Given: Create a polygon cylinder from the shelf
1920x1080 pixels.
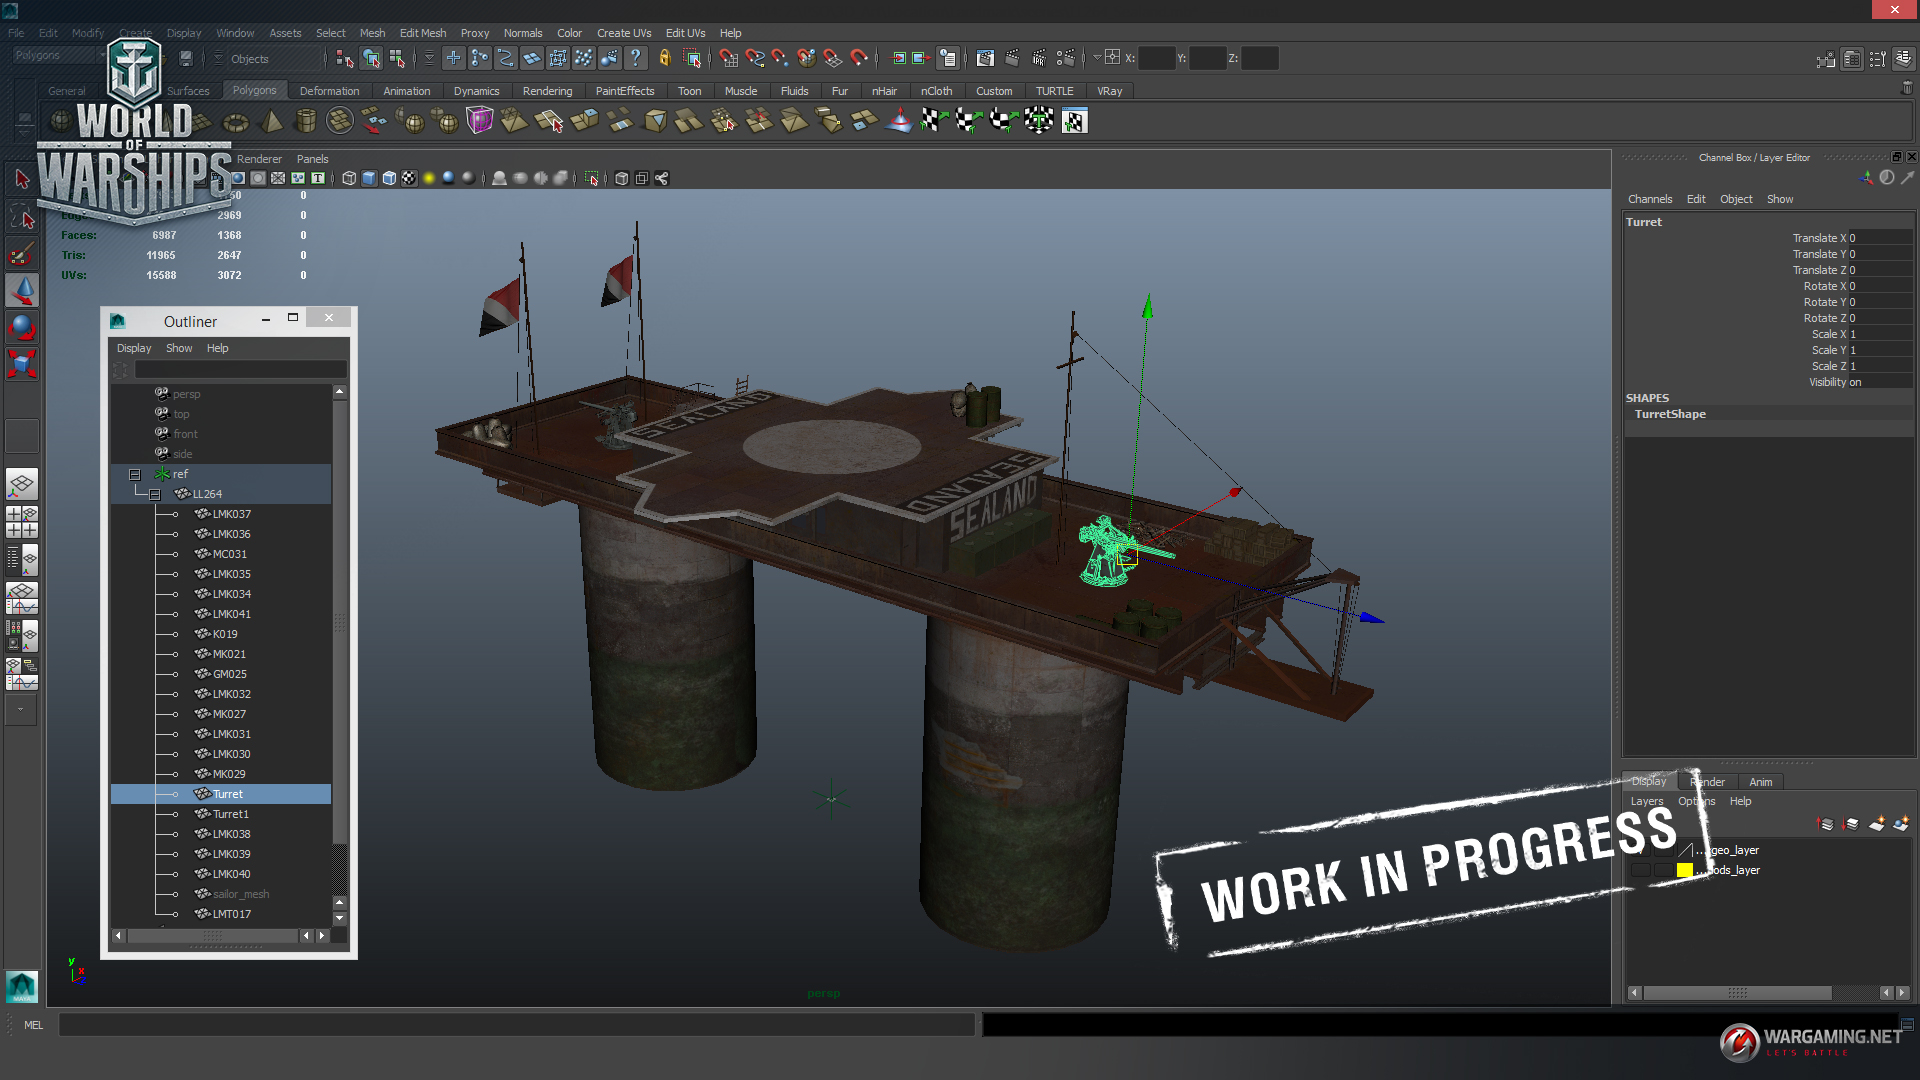Looking at the screenshot, I should (306, 121).
